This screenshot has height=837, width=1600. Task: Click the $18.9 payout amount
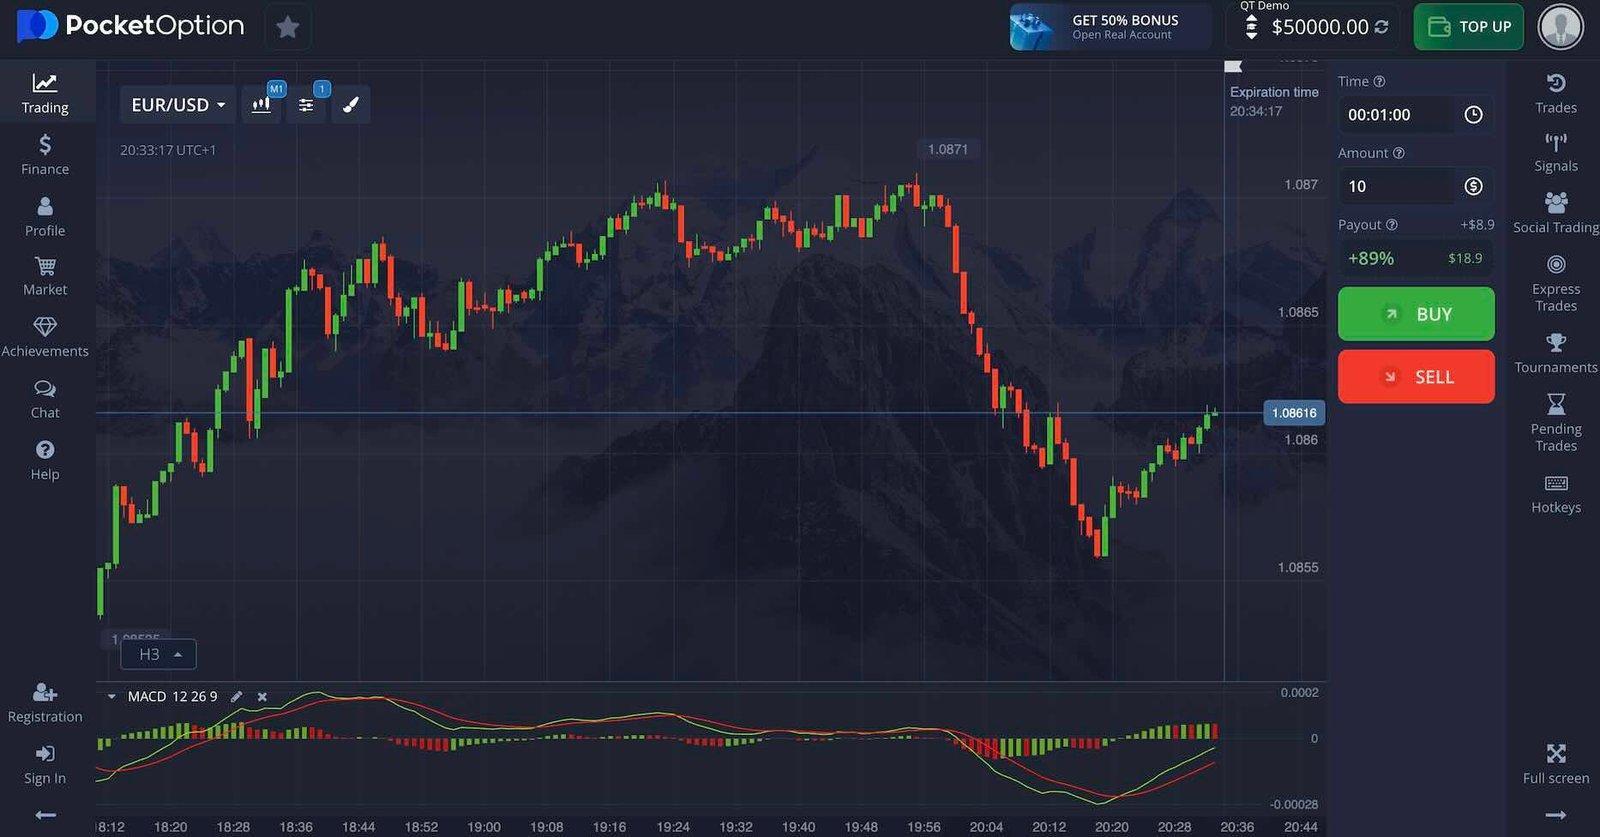(x=1465, y=258)
